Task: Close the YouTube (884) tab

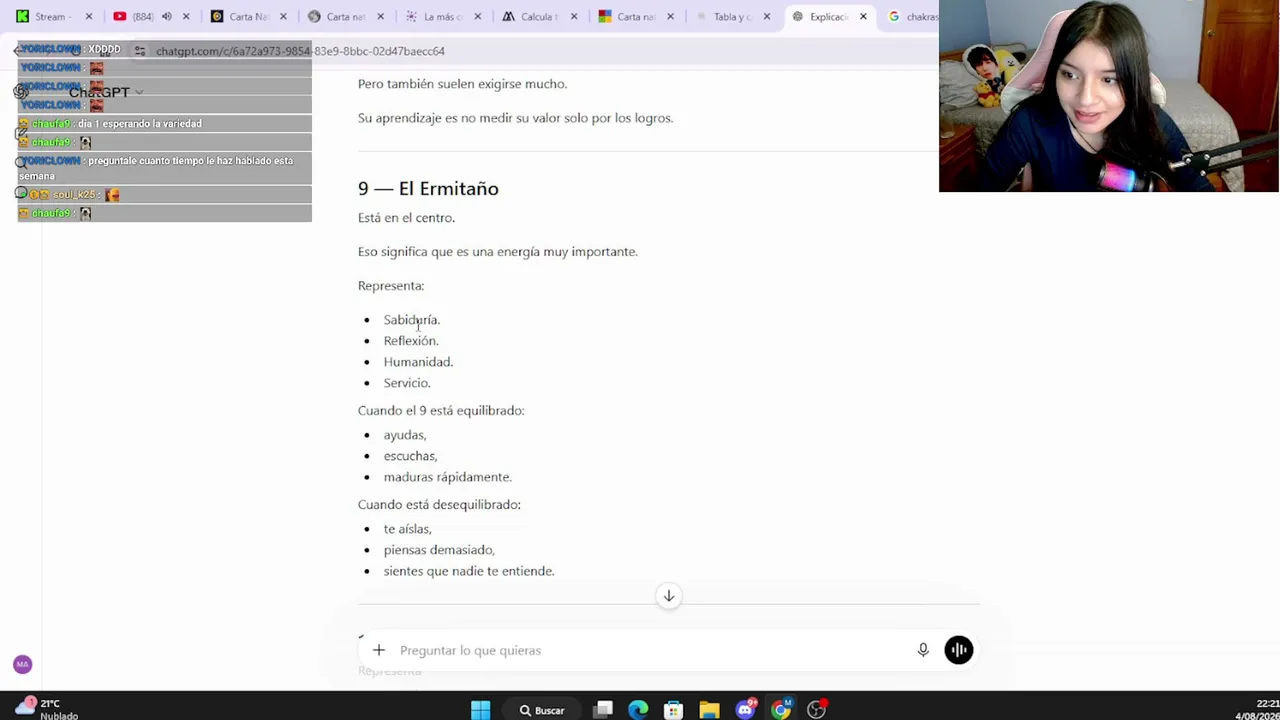Action: point(186,16)
